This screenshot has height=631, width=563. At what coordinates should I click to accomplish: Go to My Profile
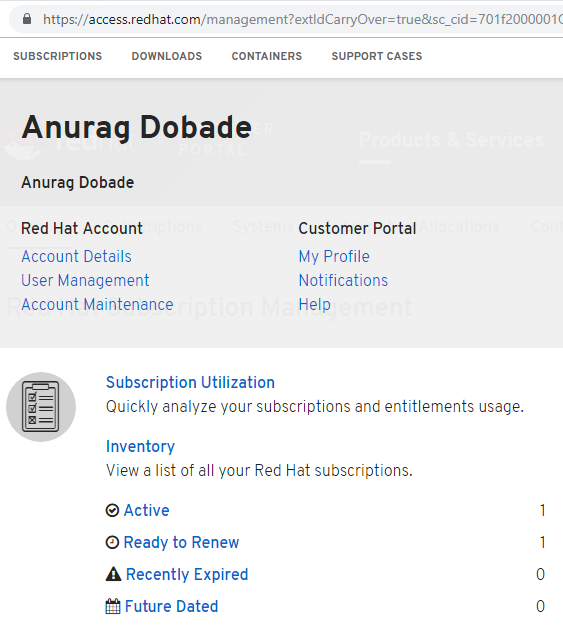click(x=334, y=256)
